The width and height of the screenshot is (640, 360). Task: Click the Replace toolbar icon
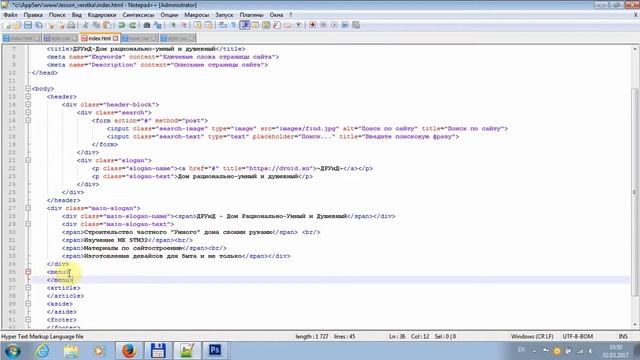[x=158, y=25]
